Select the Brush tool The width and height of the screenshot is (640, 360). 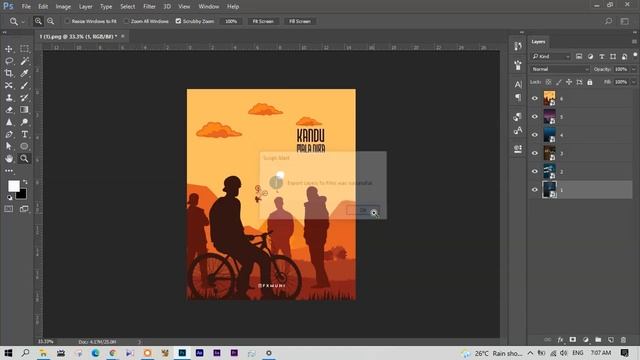pos(24,85)
